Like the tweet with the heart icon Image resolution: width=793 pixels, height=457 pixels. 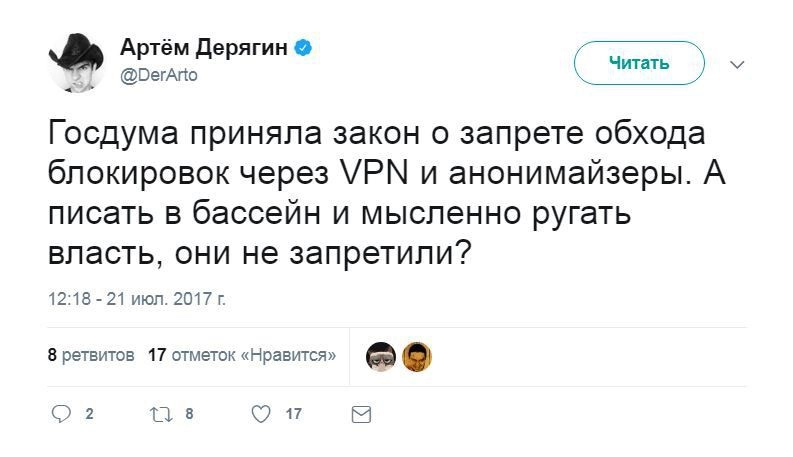coord(261,414)
